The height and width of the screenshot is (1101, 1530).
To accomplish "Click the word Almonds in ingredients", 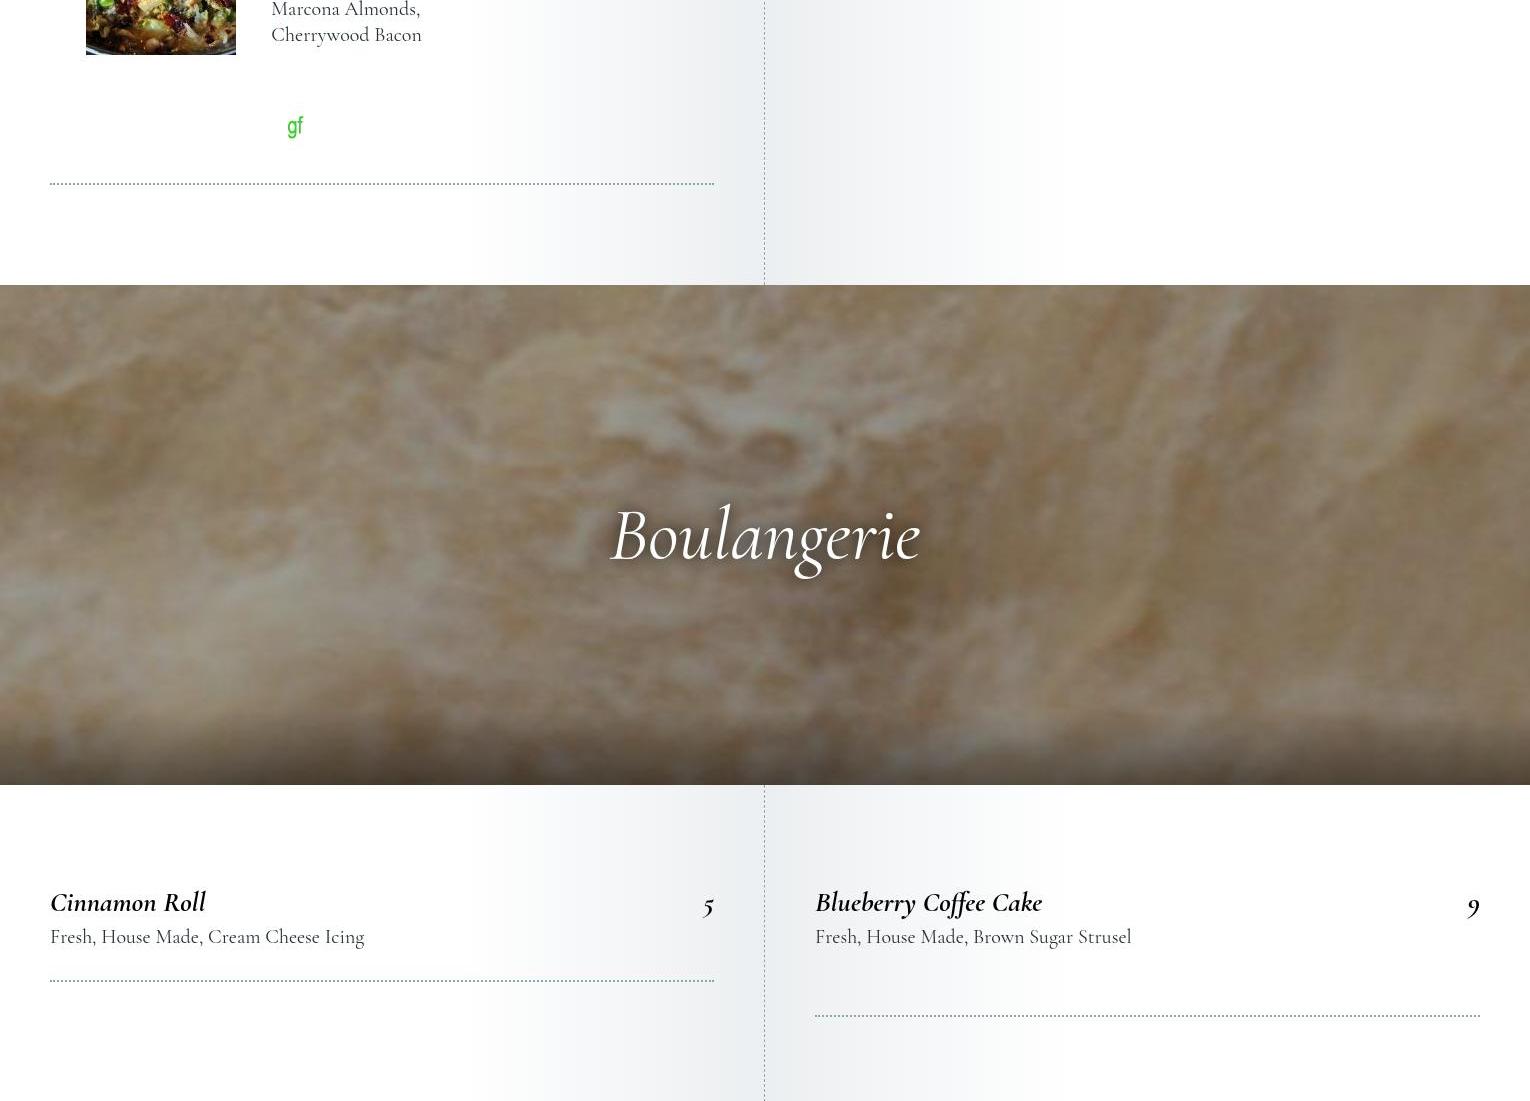I will 382,10.
